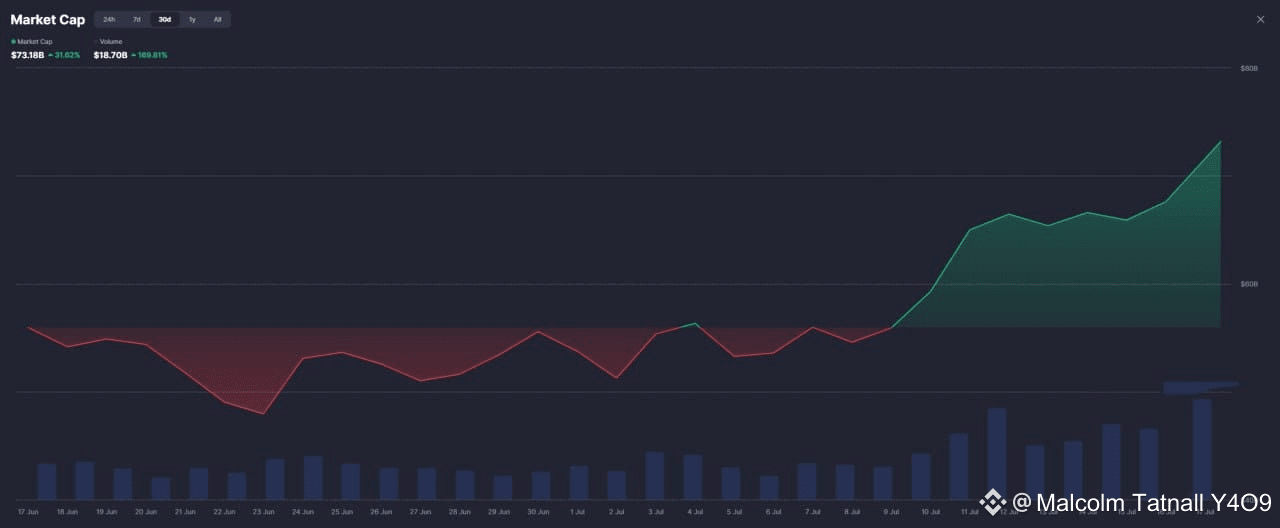
Task: Click the 2 Jul axis label
Action: tap(616, 511)
